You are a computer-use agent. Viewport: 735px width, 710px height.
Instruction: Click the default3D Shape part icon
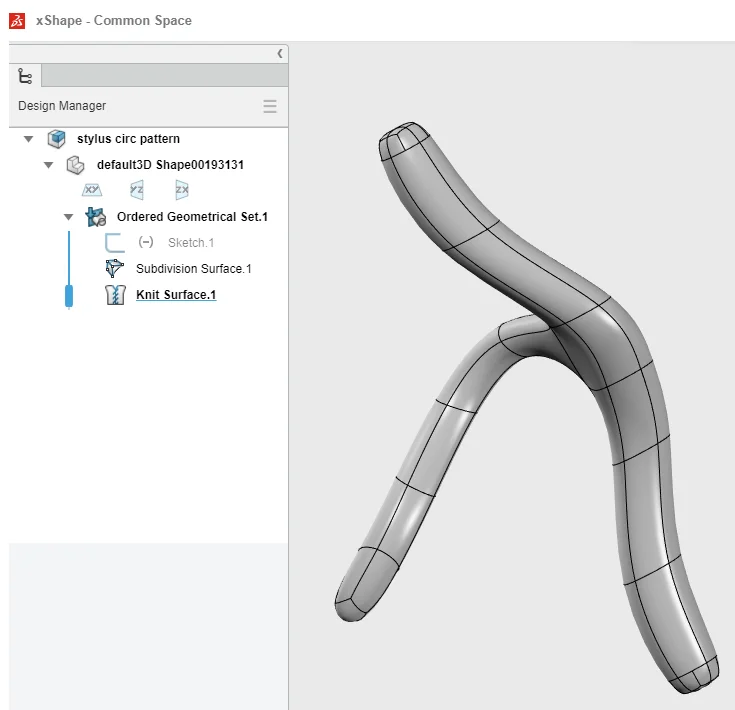pos(75,164)
